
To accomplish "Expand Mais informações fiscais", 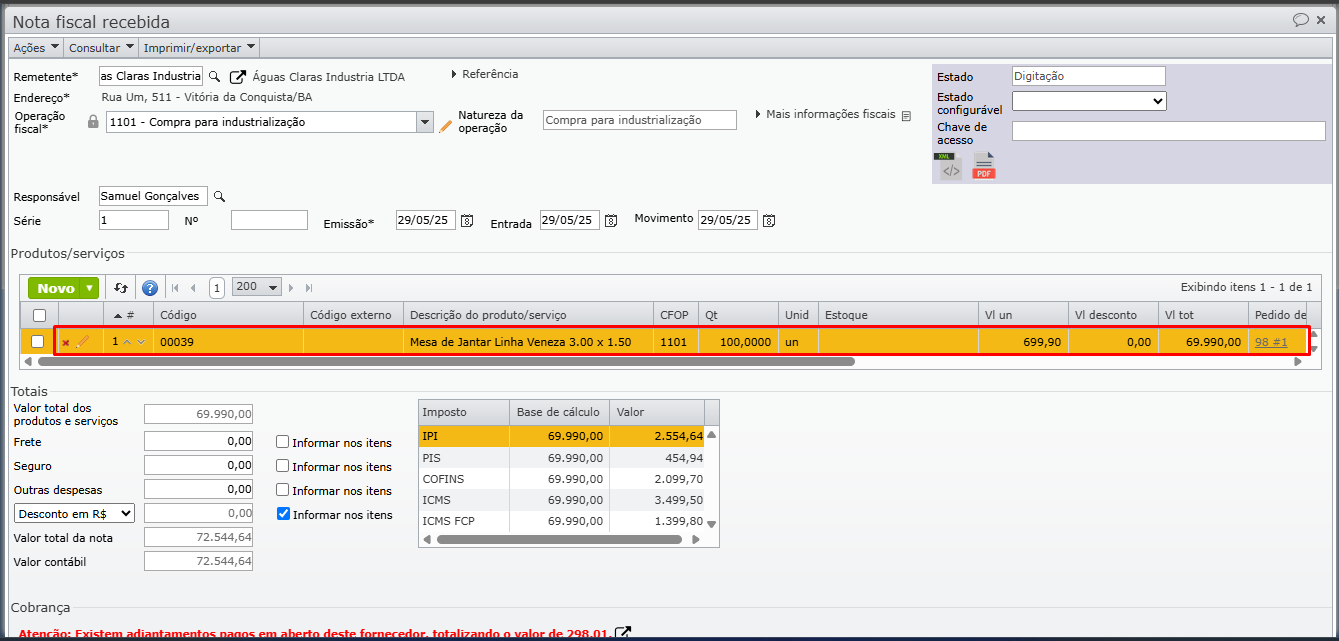I will coord(826,114).
